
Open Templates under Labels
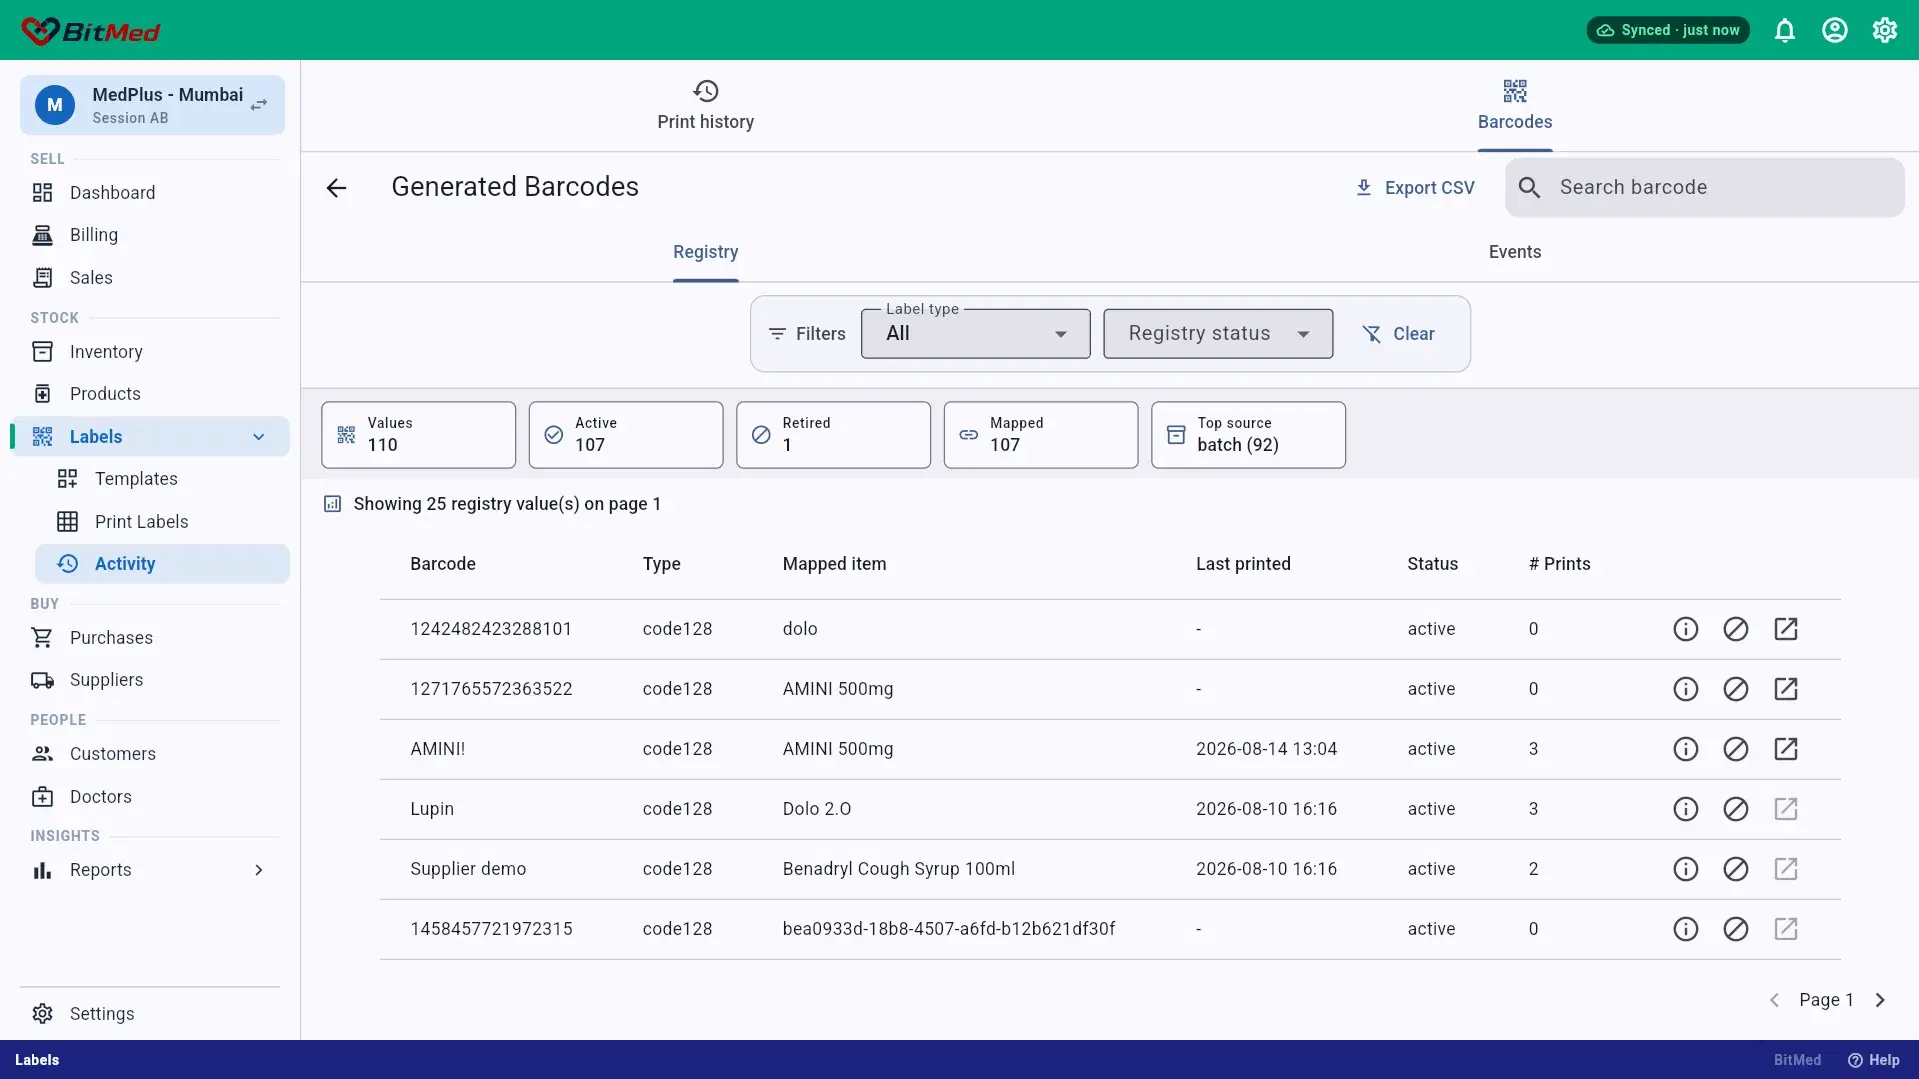click(x=162, y=479)
